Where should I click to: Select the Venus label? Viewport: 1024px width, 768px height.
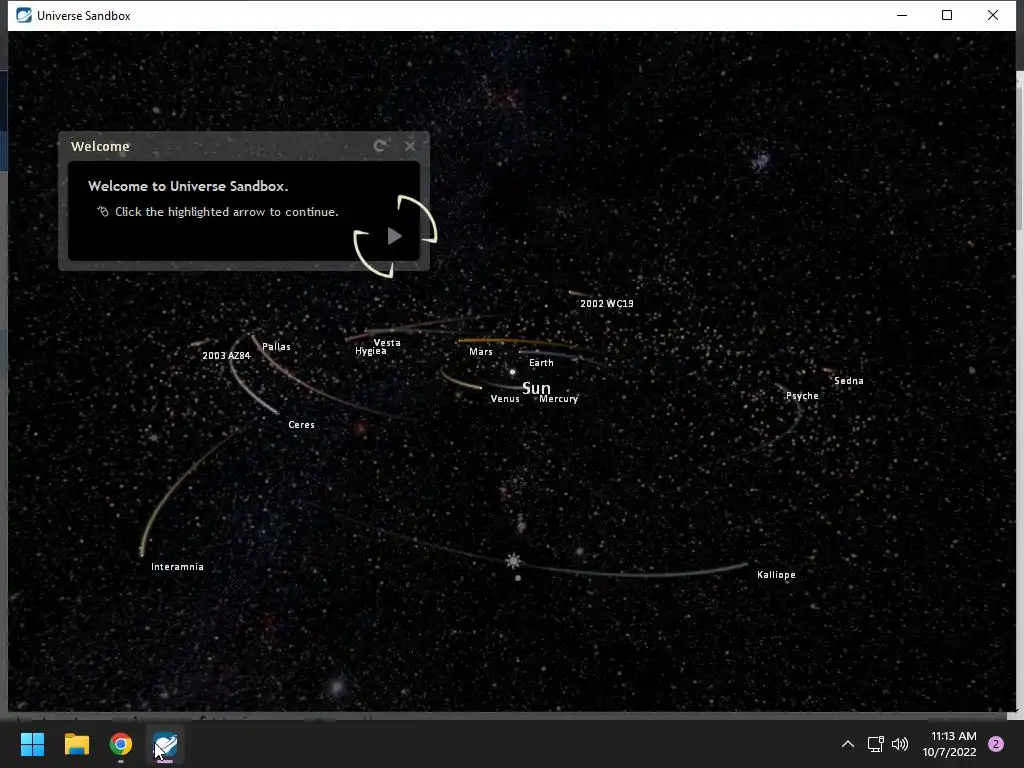(505, 398)
